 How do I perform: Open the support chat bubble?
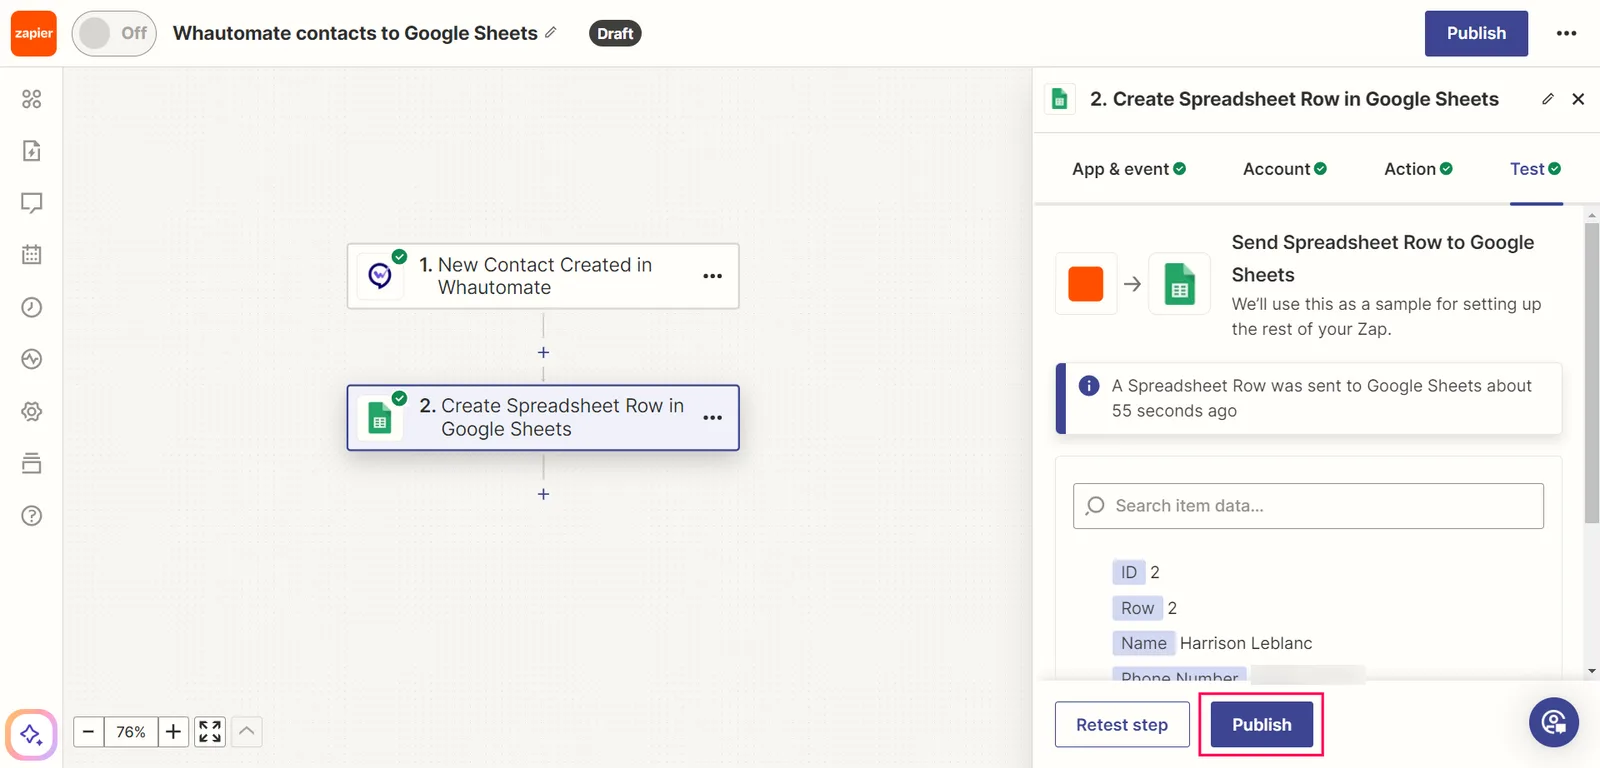click(x=1554, y=722)
